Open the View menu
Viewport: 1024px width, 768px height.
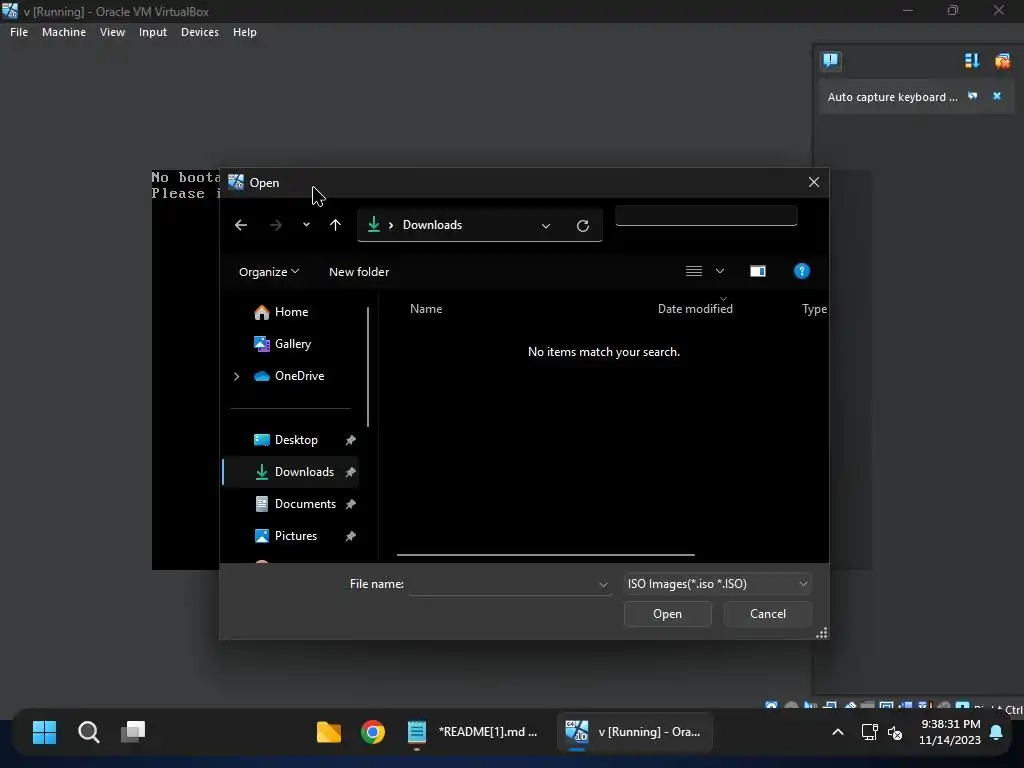[x=112, y=32]
